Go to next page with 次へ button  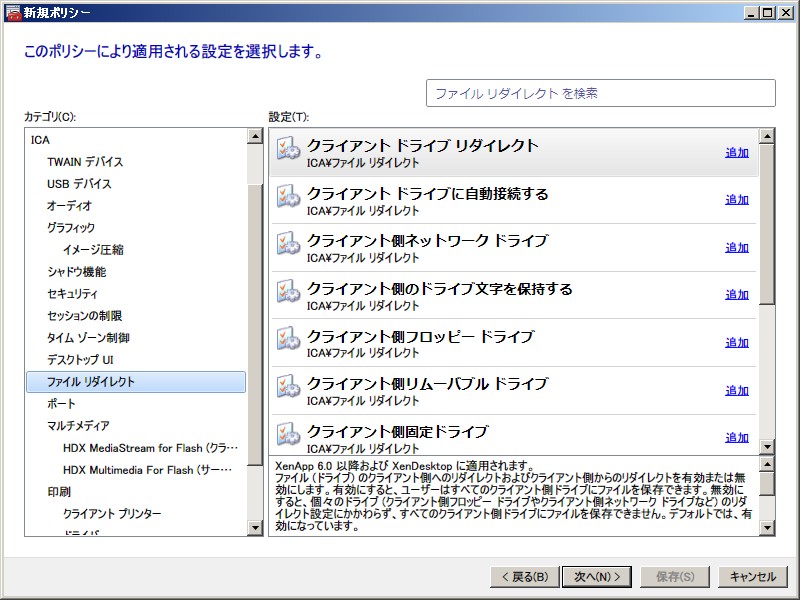tap(597, 577)
